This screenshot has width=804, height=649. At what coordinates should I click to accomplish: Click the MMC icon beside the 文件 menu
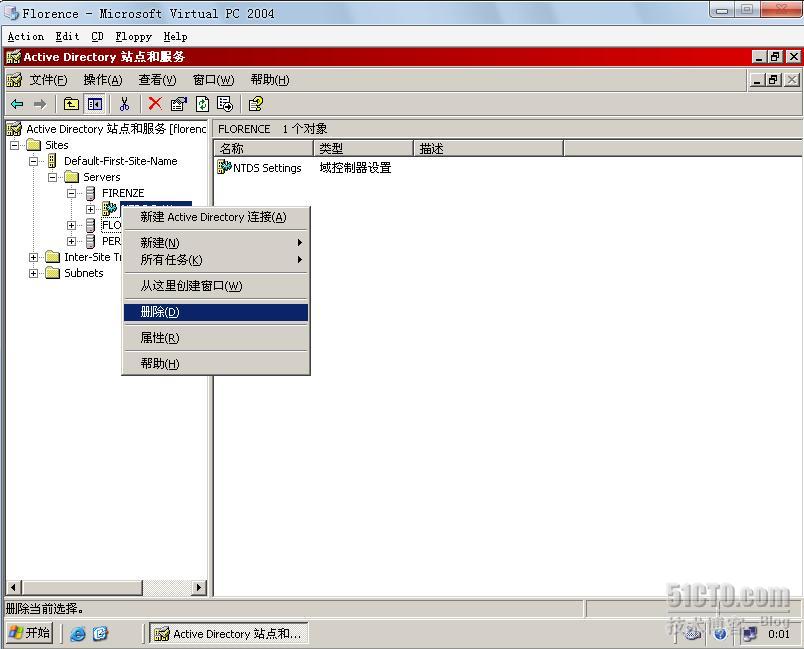[14, 80]
